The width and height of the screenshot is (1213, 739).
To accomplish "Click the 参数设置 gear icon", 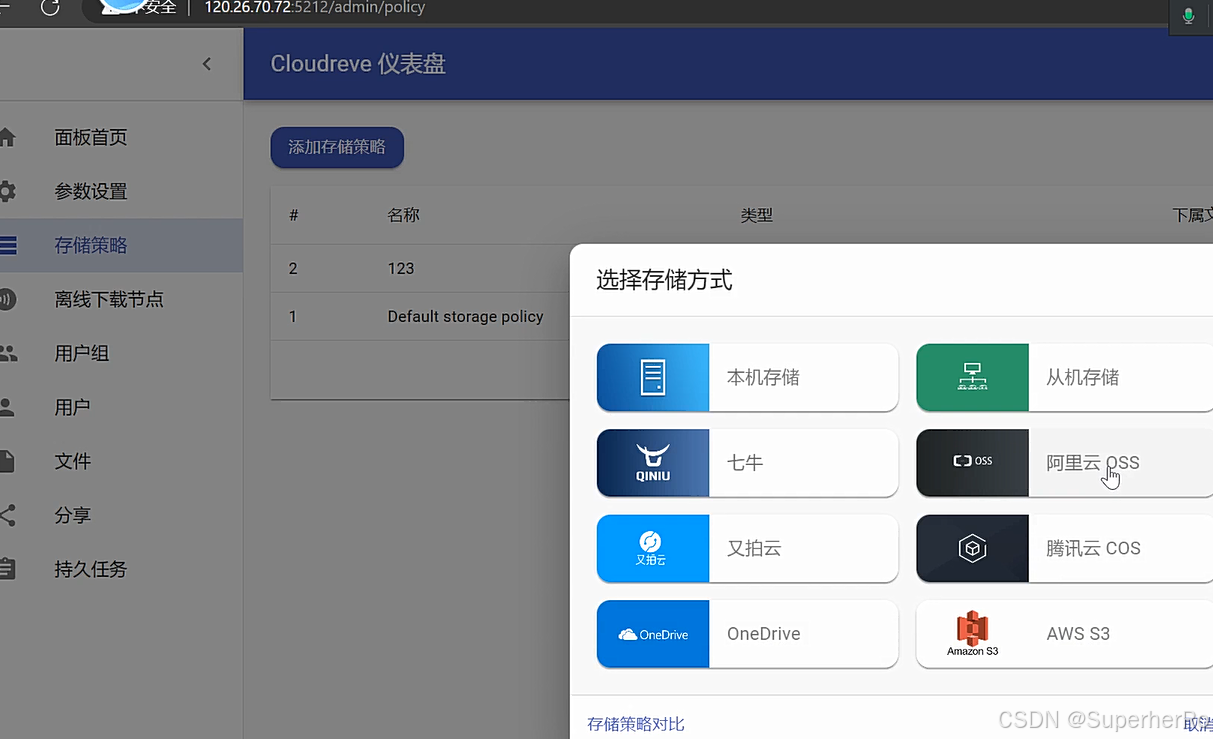I will click(x=7, y=191).
